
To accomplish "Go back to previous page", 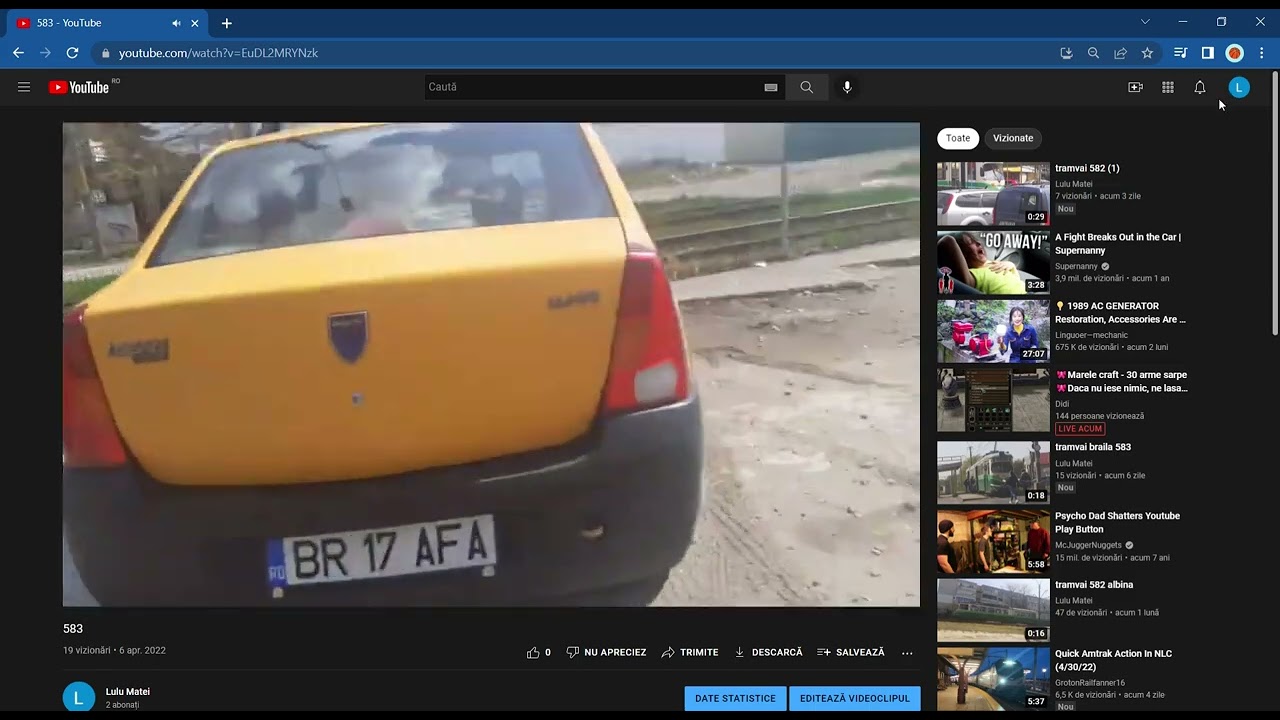I will [x=18, y=53].
